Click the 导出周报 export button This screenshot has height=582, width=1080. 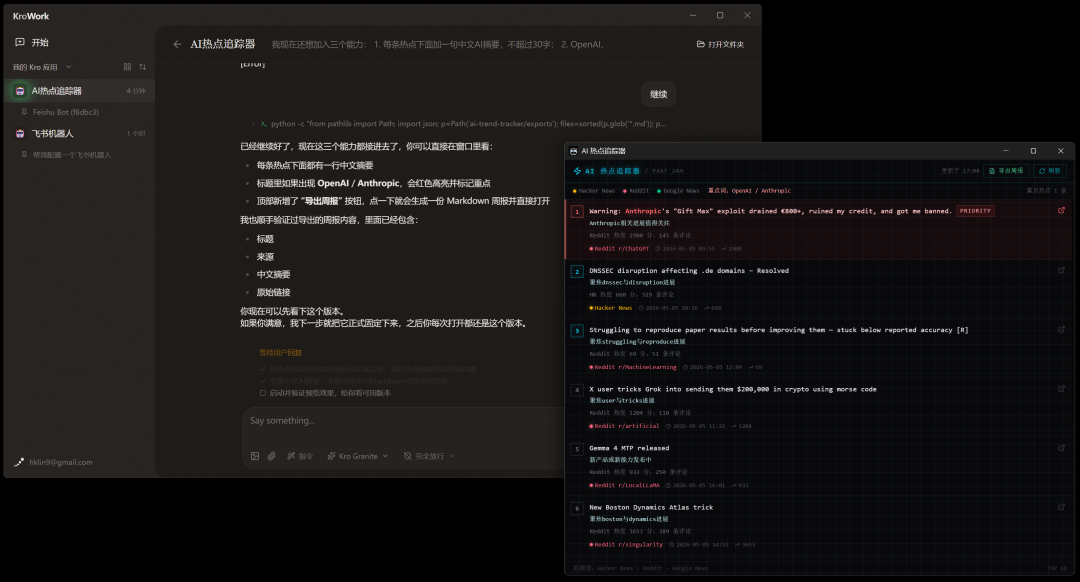[x=1006, y=171]
